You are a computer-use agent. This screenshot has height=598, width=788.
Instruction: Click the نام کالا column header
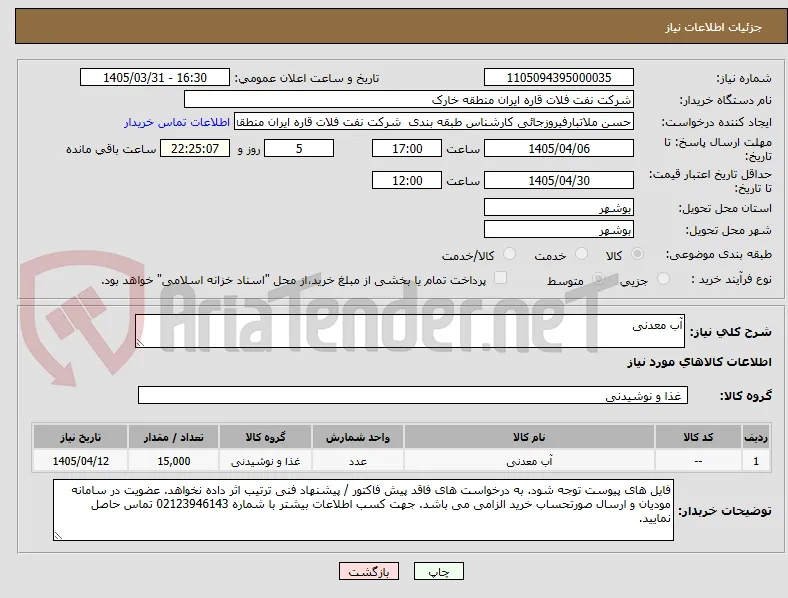pyautogui.click(x=529, y=437)
